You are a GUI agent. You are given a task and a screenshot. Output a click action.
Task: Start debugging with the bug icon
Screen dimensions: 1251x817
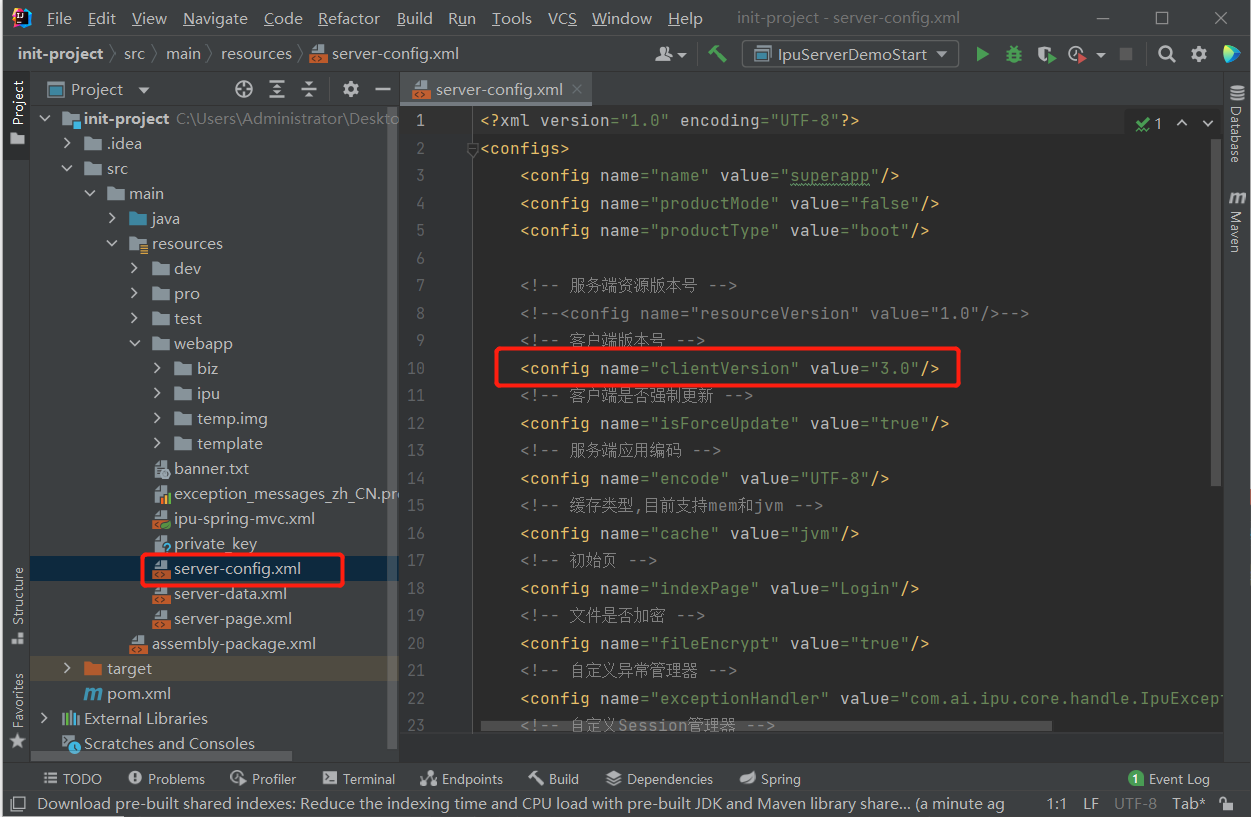click(x=1014, y=54)
